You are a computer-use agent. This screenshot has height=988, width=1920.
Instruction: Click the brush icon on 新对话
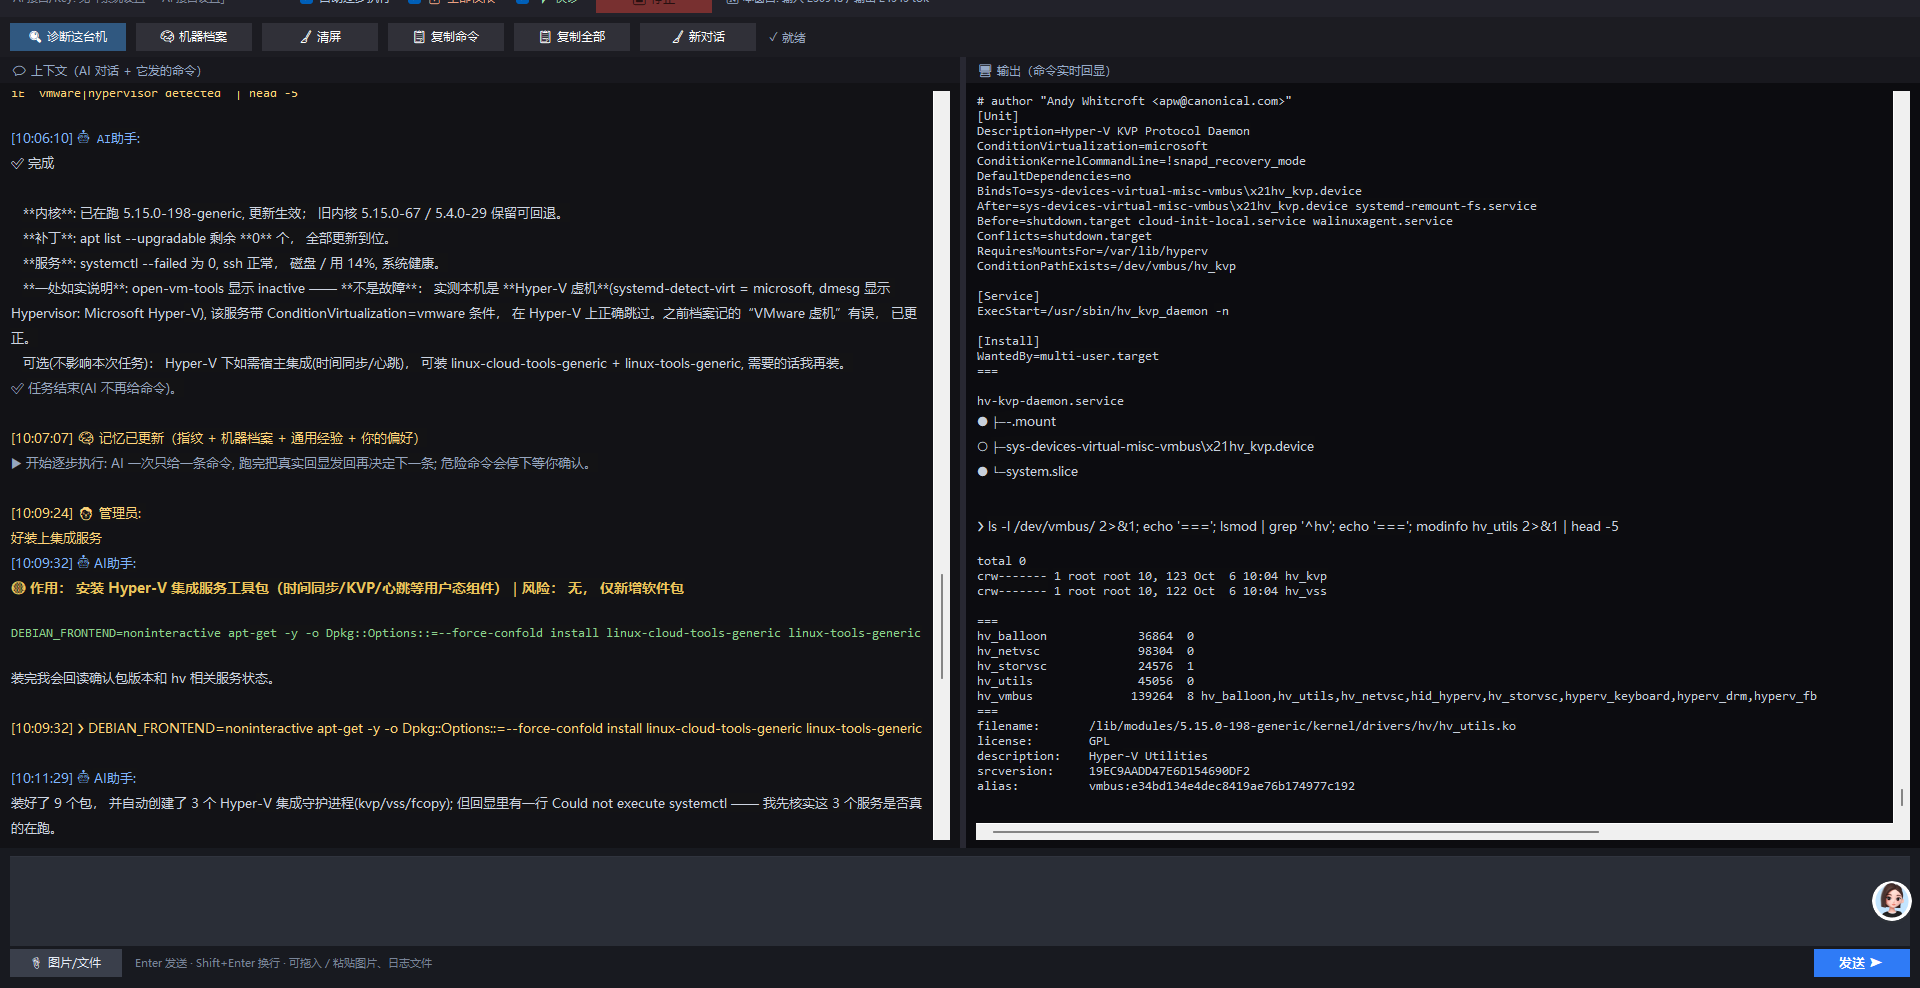678,37
